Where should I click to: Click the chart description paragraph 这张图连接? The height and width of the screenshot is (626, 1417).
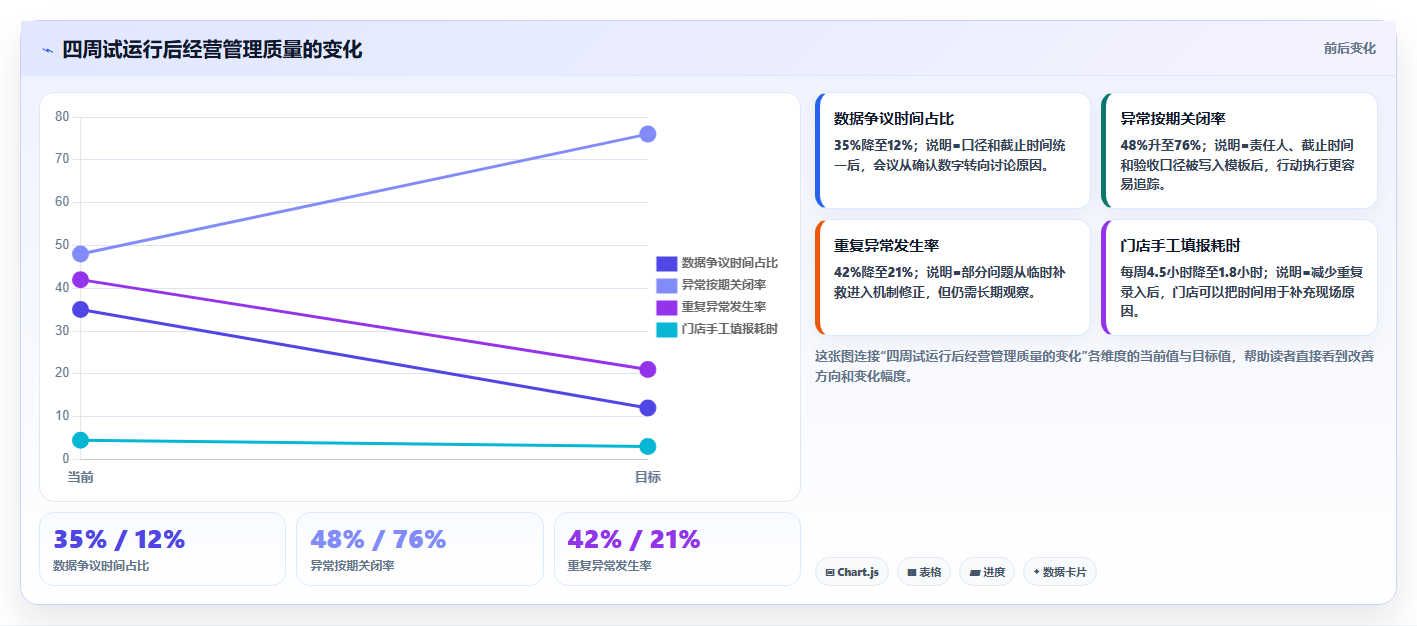(1095, 366)
